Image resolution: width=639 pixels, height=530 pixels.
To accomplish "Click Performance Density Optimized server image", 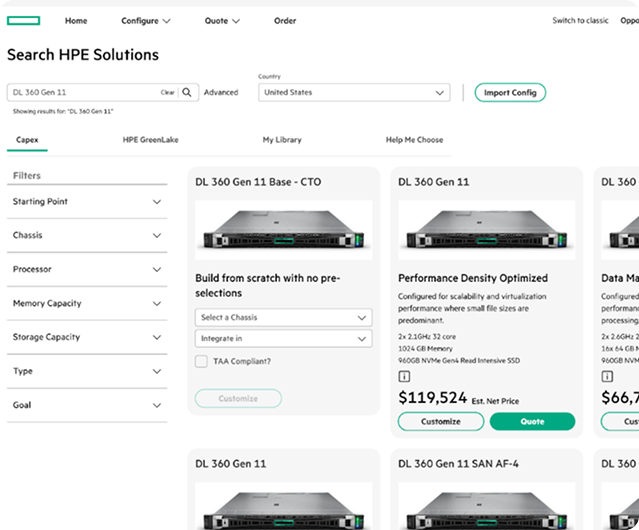I will pos(487,230).
